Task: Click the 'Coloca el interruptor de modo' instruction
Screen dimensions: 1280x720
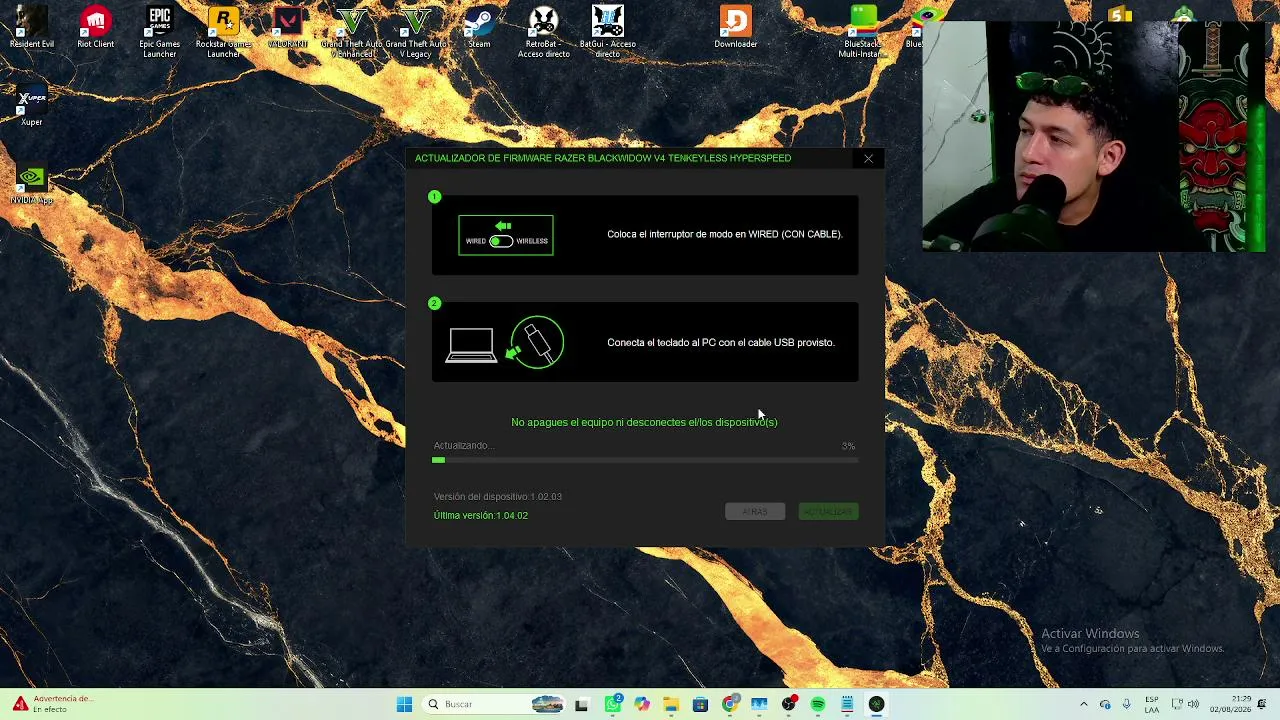Action: coord(725,234)
